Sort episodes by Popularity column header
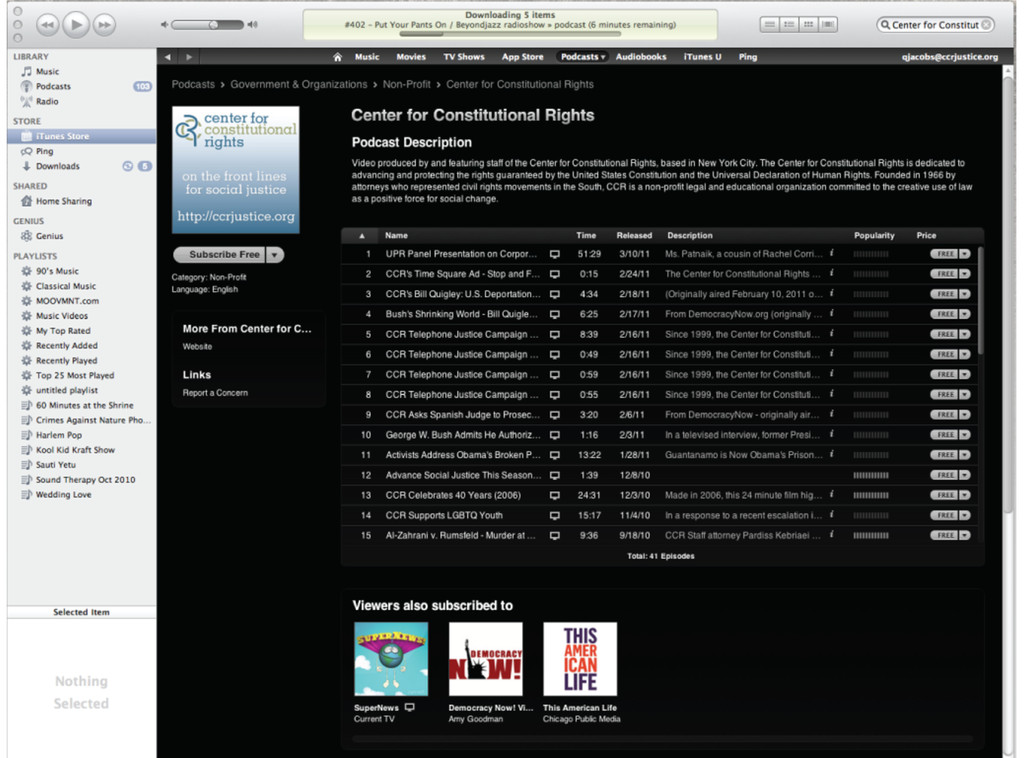 click(874, 236)
